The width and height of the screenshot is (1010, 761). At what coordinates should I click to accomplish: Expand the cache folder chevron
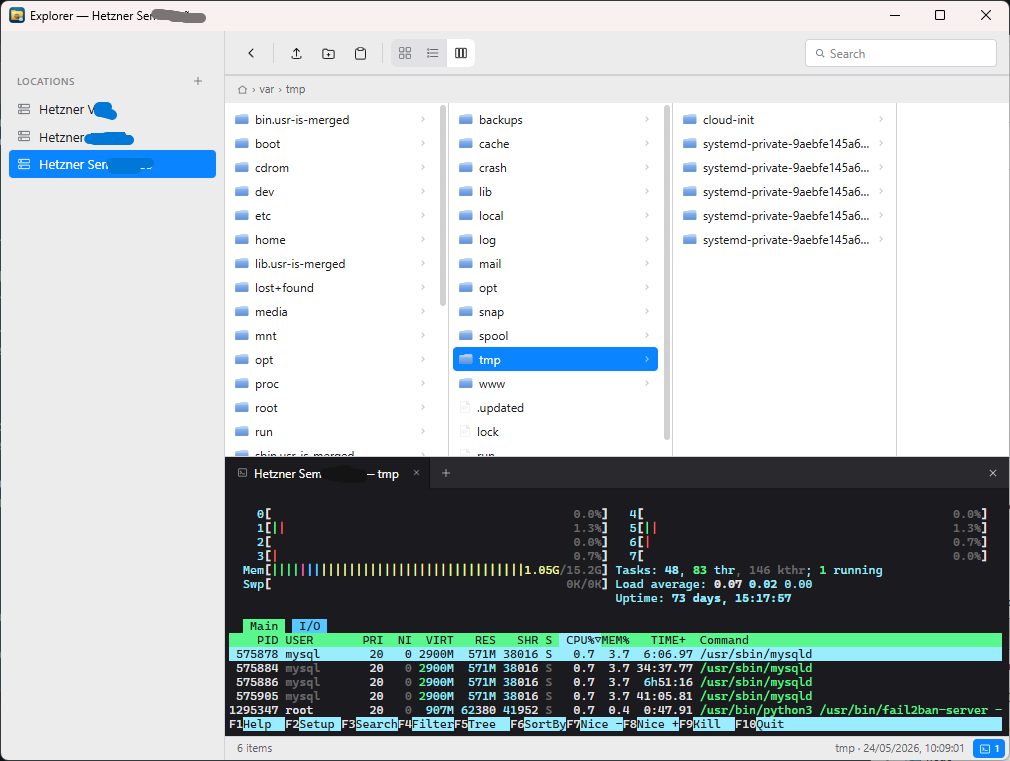(647, 143)
